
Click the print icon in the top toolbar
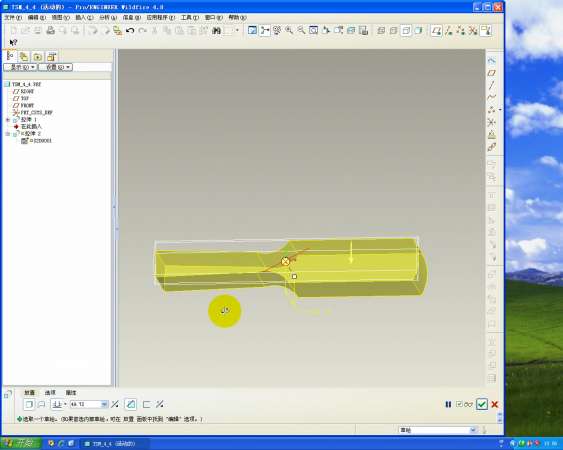pyautogui.click(x=50, y=31)
